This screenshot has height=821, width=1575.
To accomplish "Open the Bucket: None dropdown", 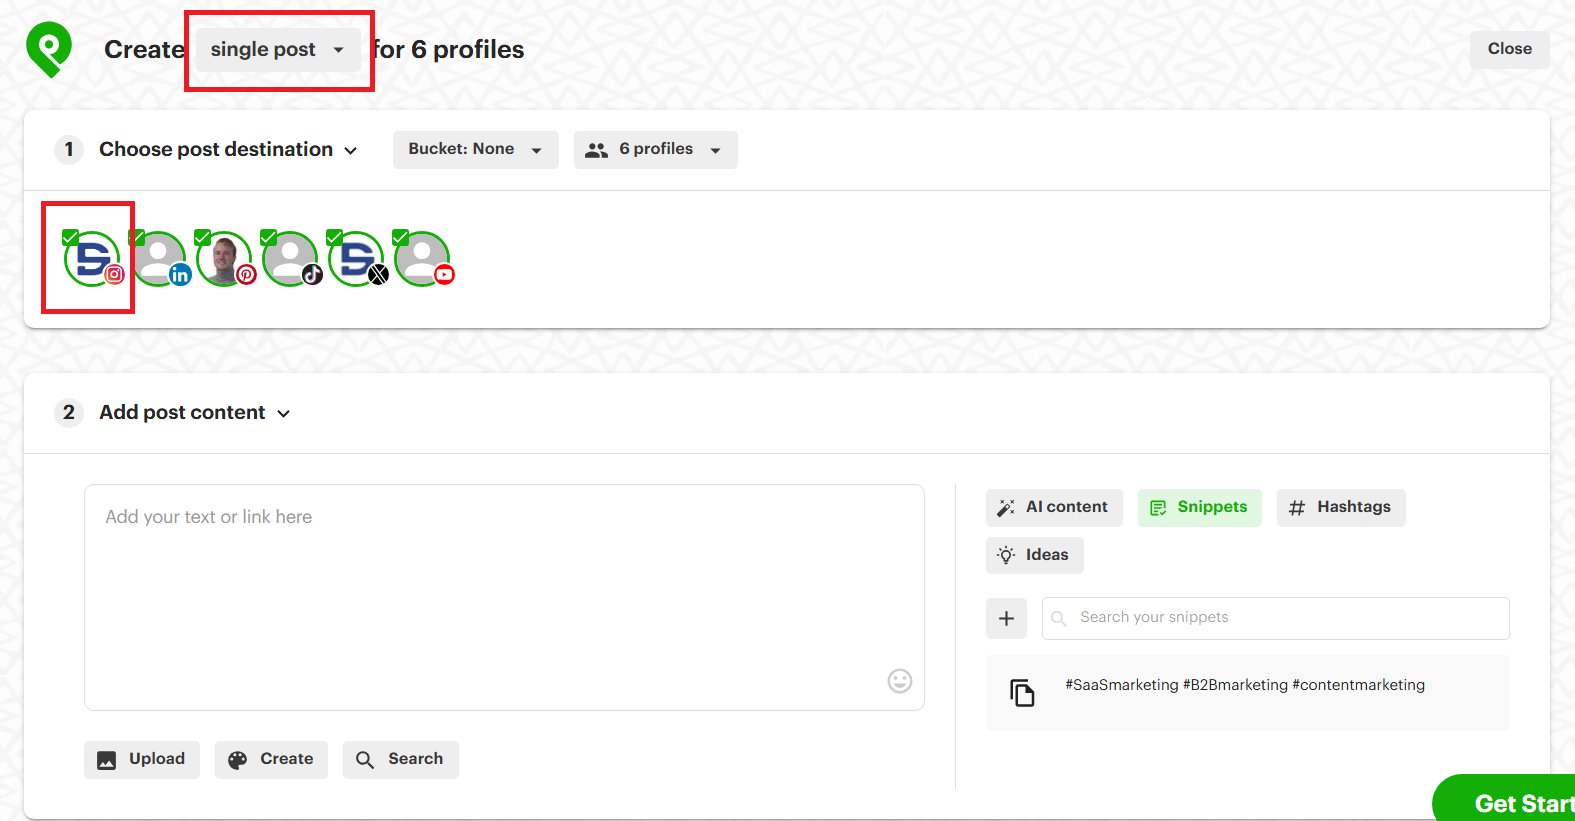I will coord(475,150).
